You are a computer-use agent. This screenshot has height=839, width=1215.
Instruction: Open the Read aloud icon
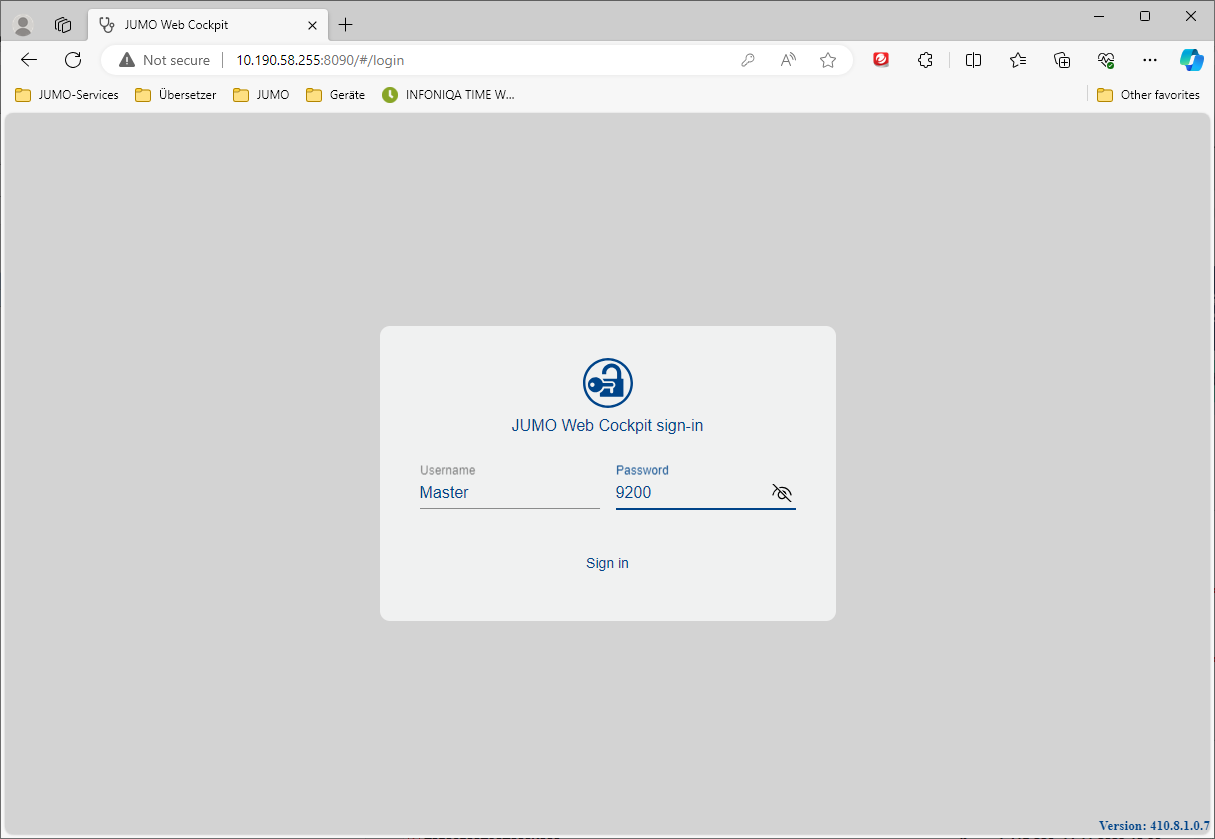click(x=788, y=60)
